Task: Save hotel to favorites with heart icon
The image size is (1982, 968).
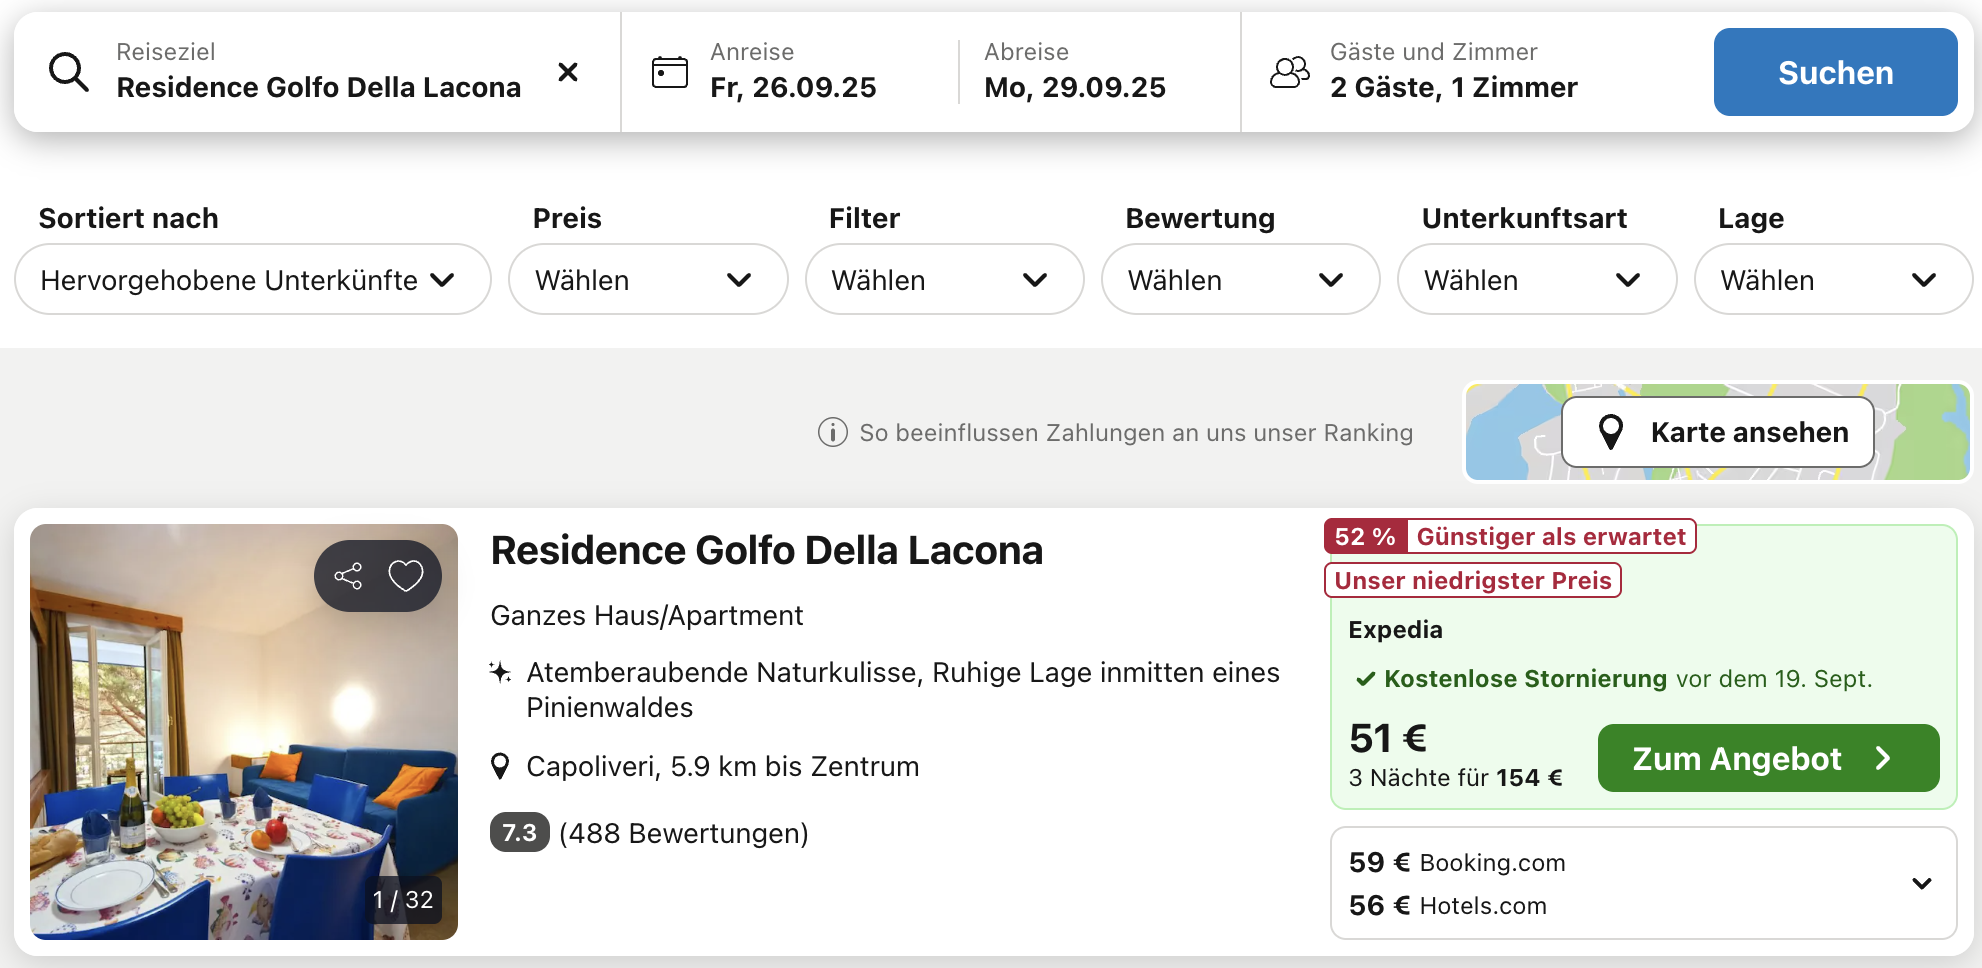Action: click(406, 576)
